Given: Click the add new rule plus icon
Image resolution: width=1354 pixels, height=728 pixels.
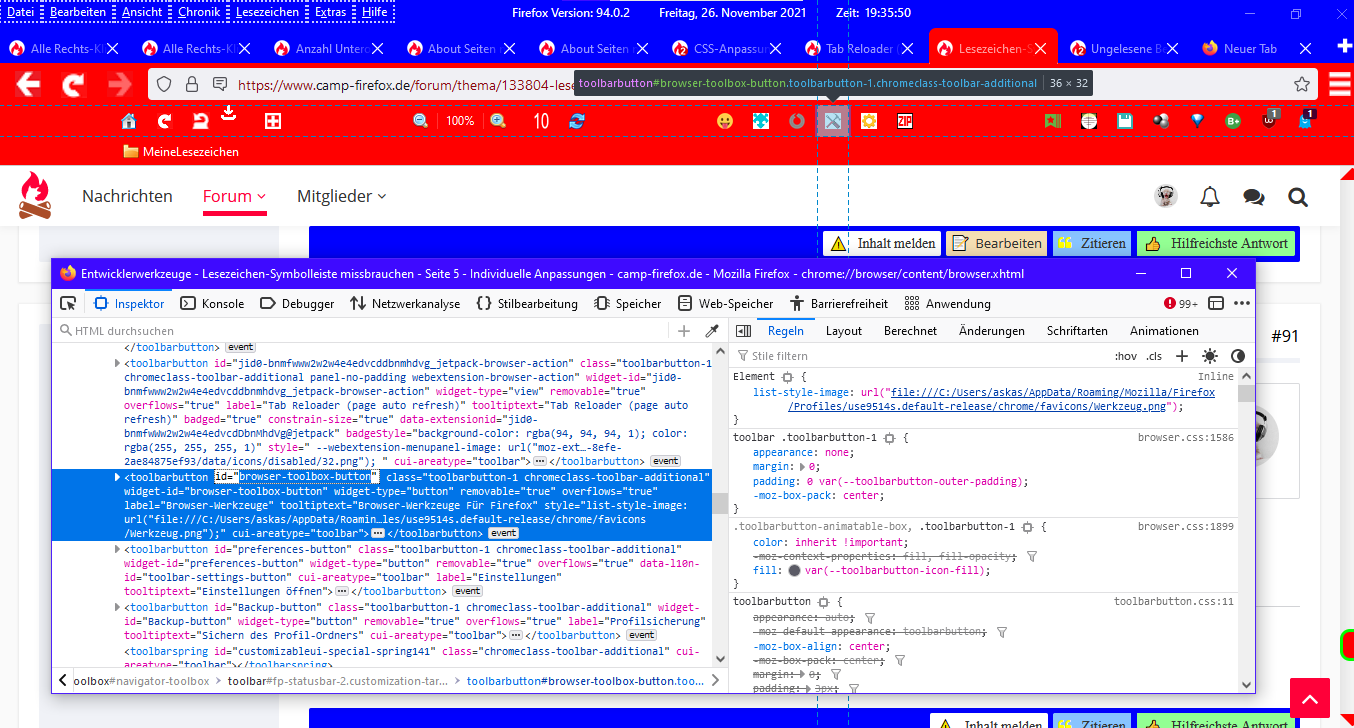Looking at the screenshot, I should coord(1182,356).
